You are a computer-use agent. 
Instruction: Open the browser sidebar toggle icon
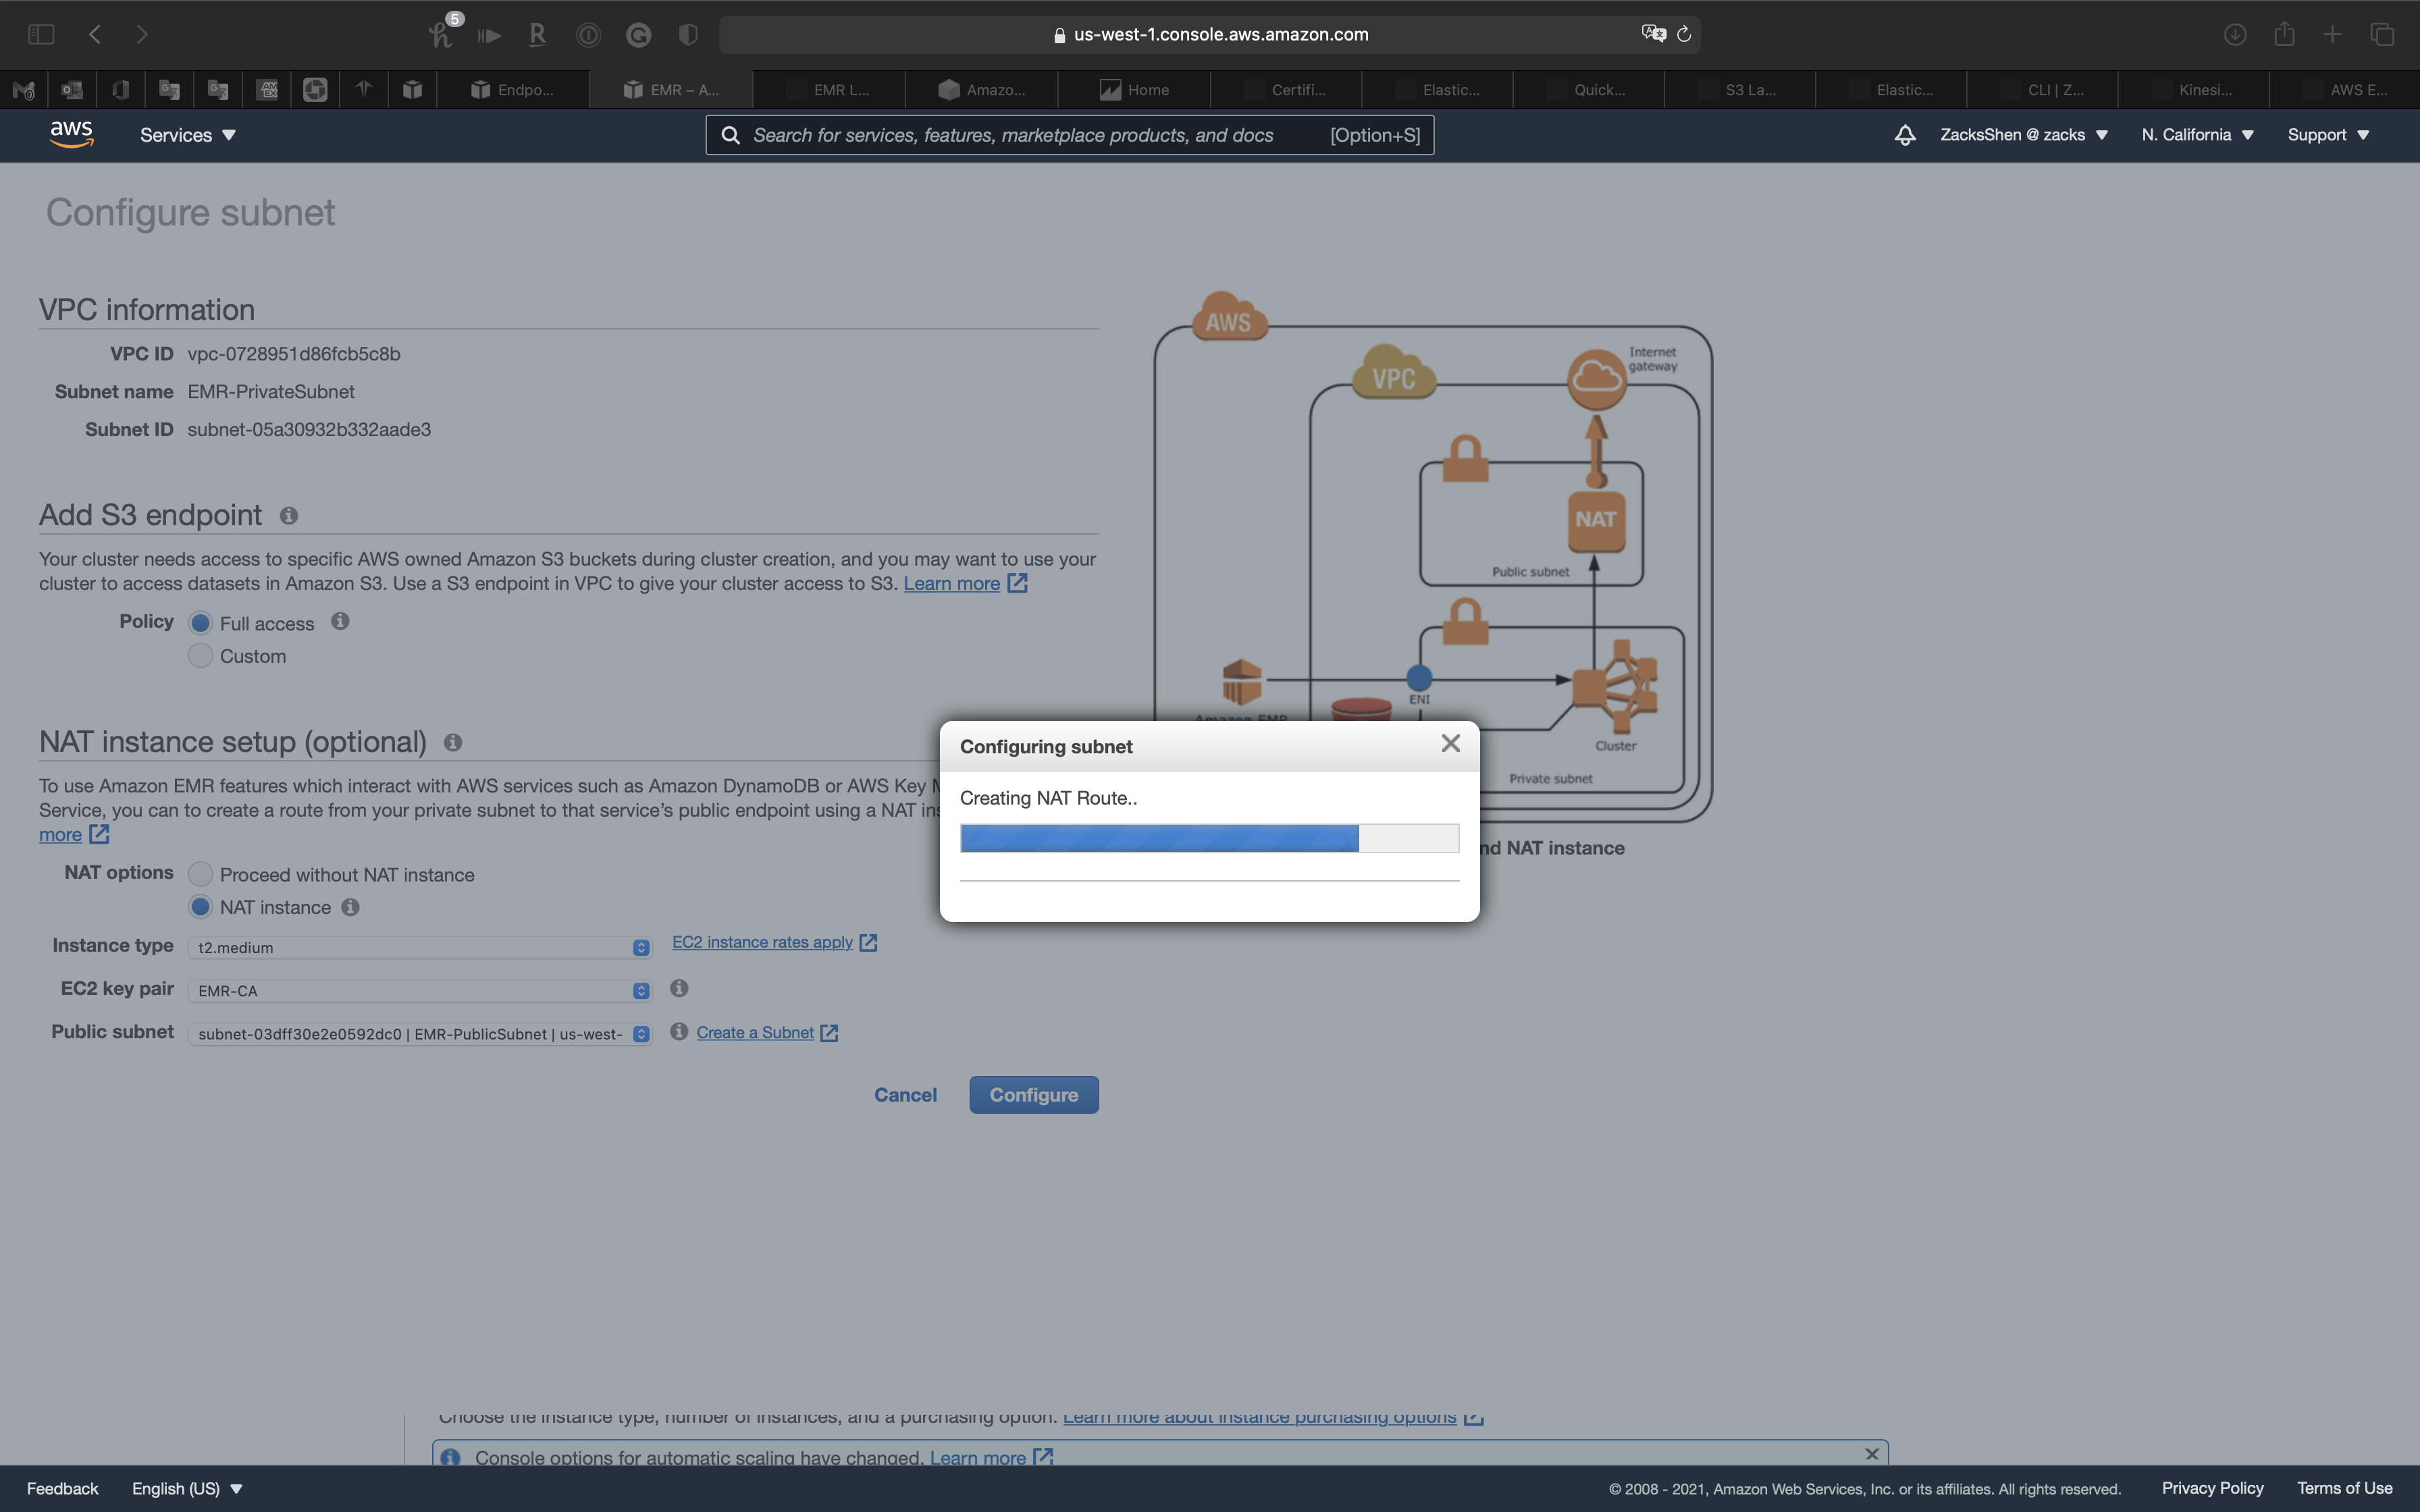click(41, 34)
